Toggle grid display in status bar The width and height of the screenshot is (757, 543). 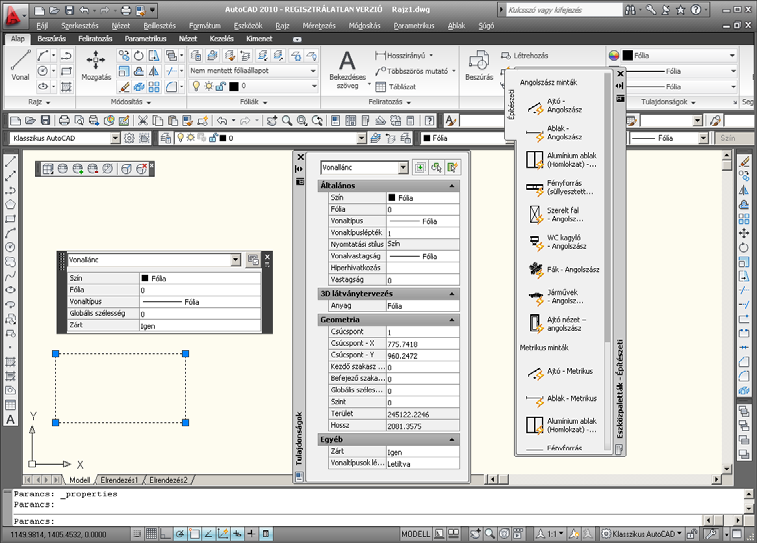pyautogui.click(x=151, y=534)
